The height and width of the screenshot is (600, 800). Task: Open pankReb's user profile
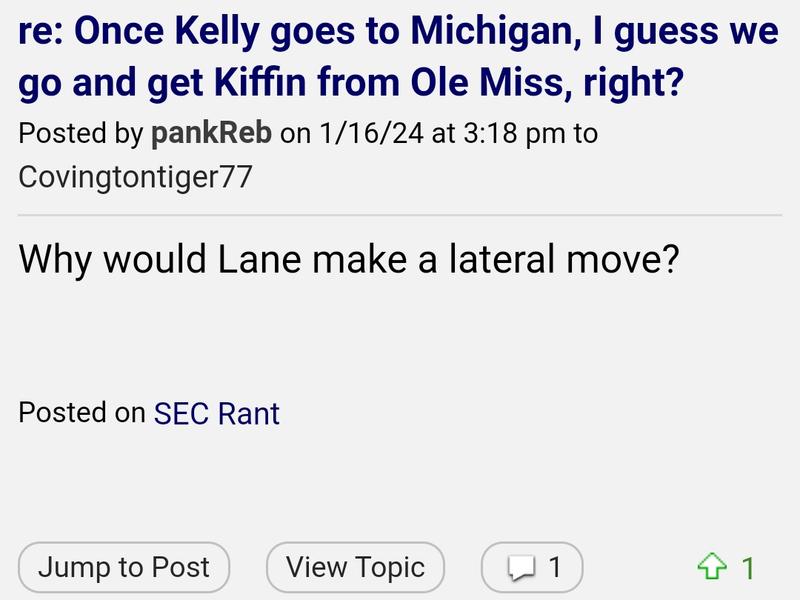click(x=211, y=134)
